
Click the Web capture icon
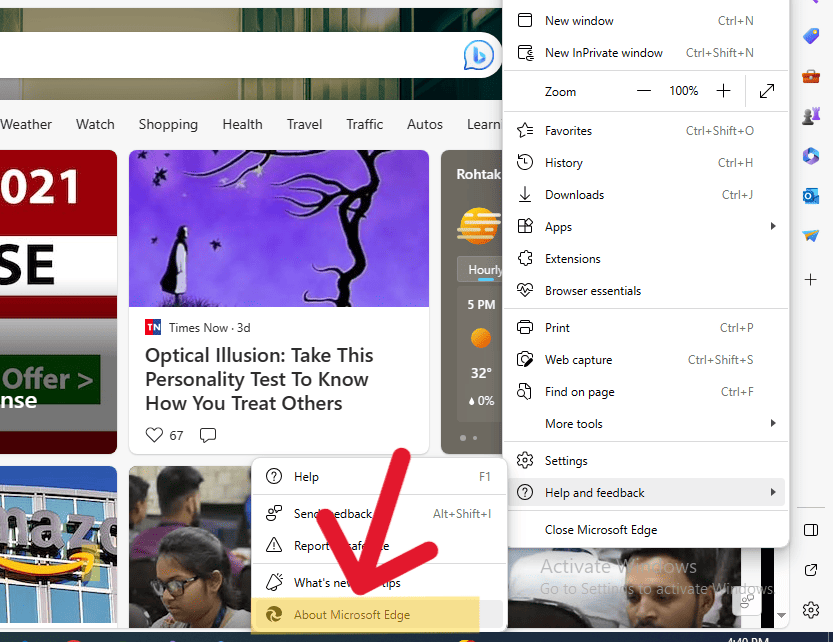[x=525, y=359]
